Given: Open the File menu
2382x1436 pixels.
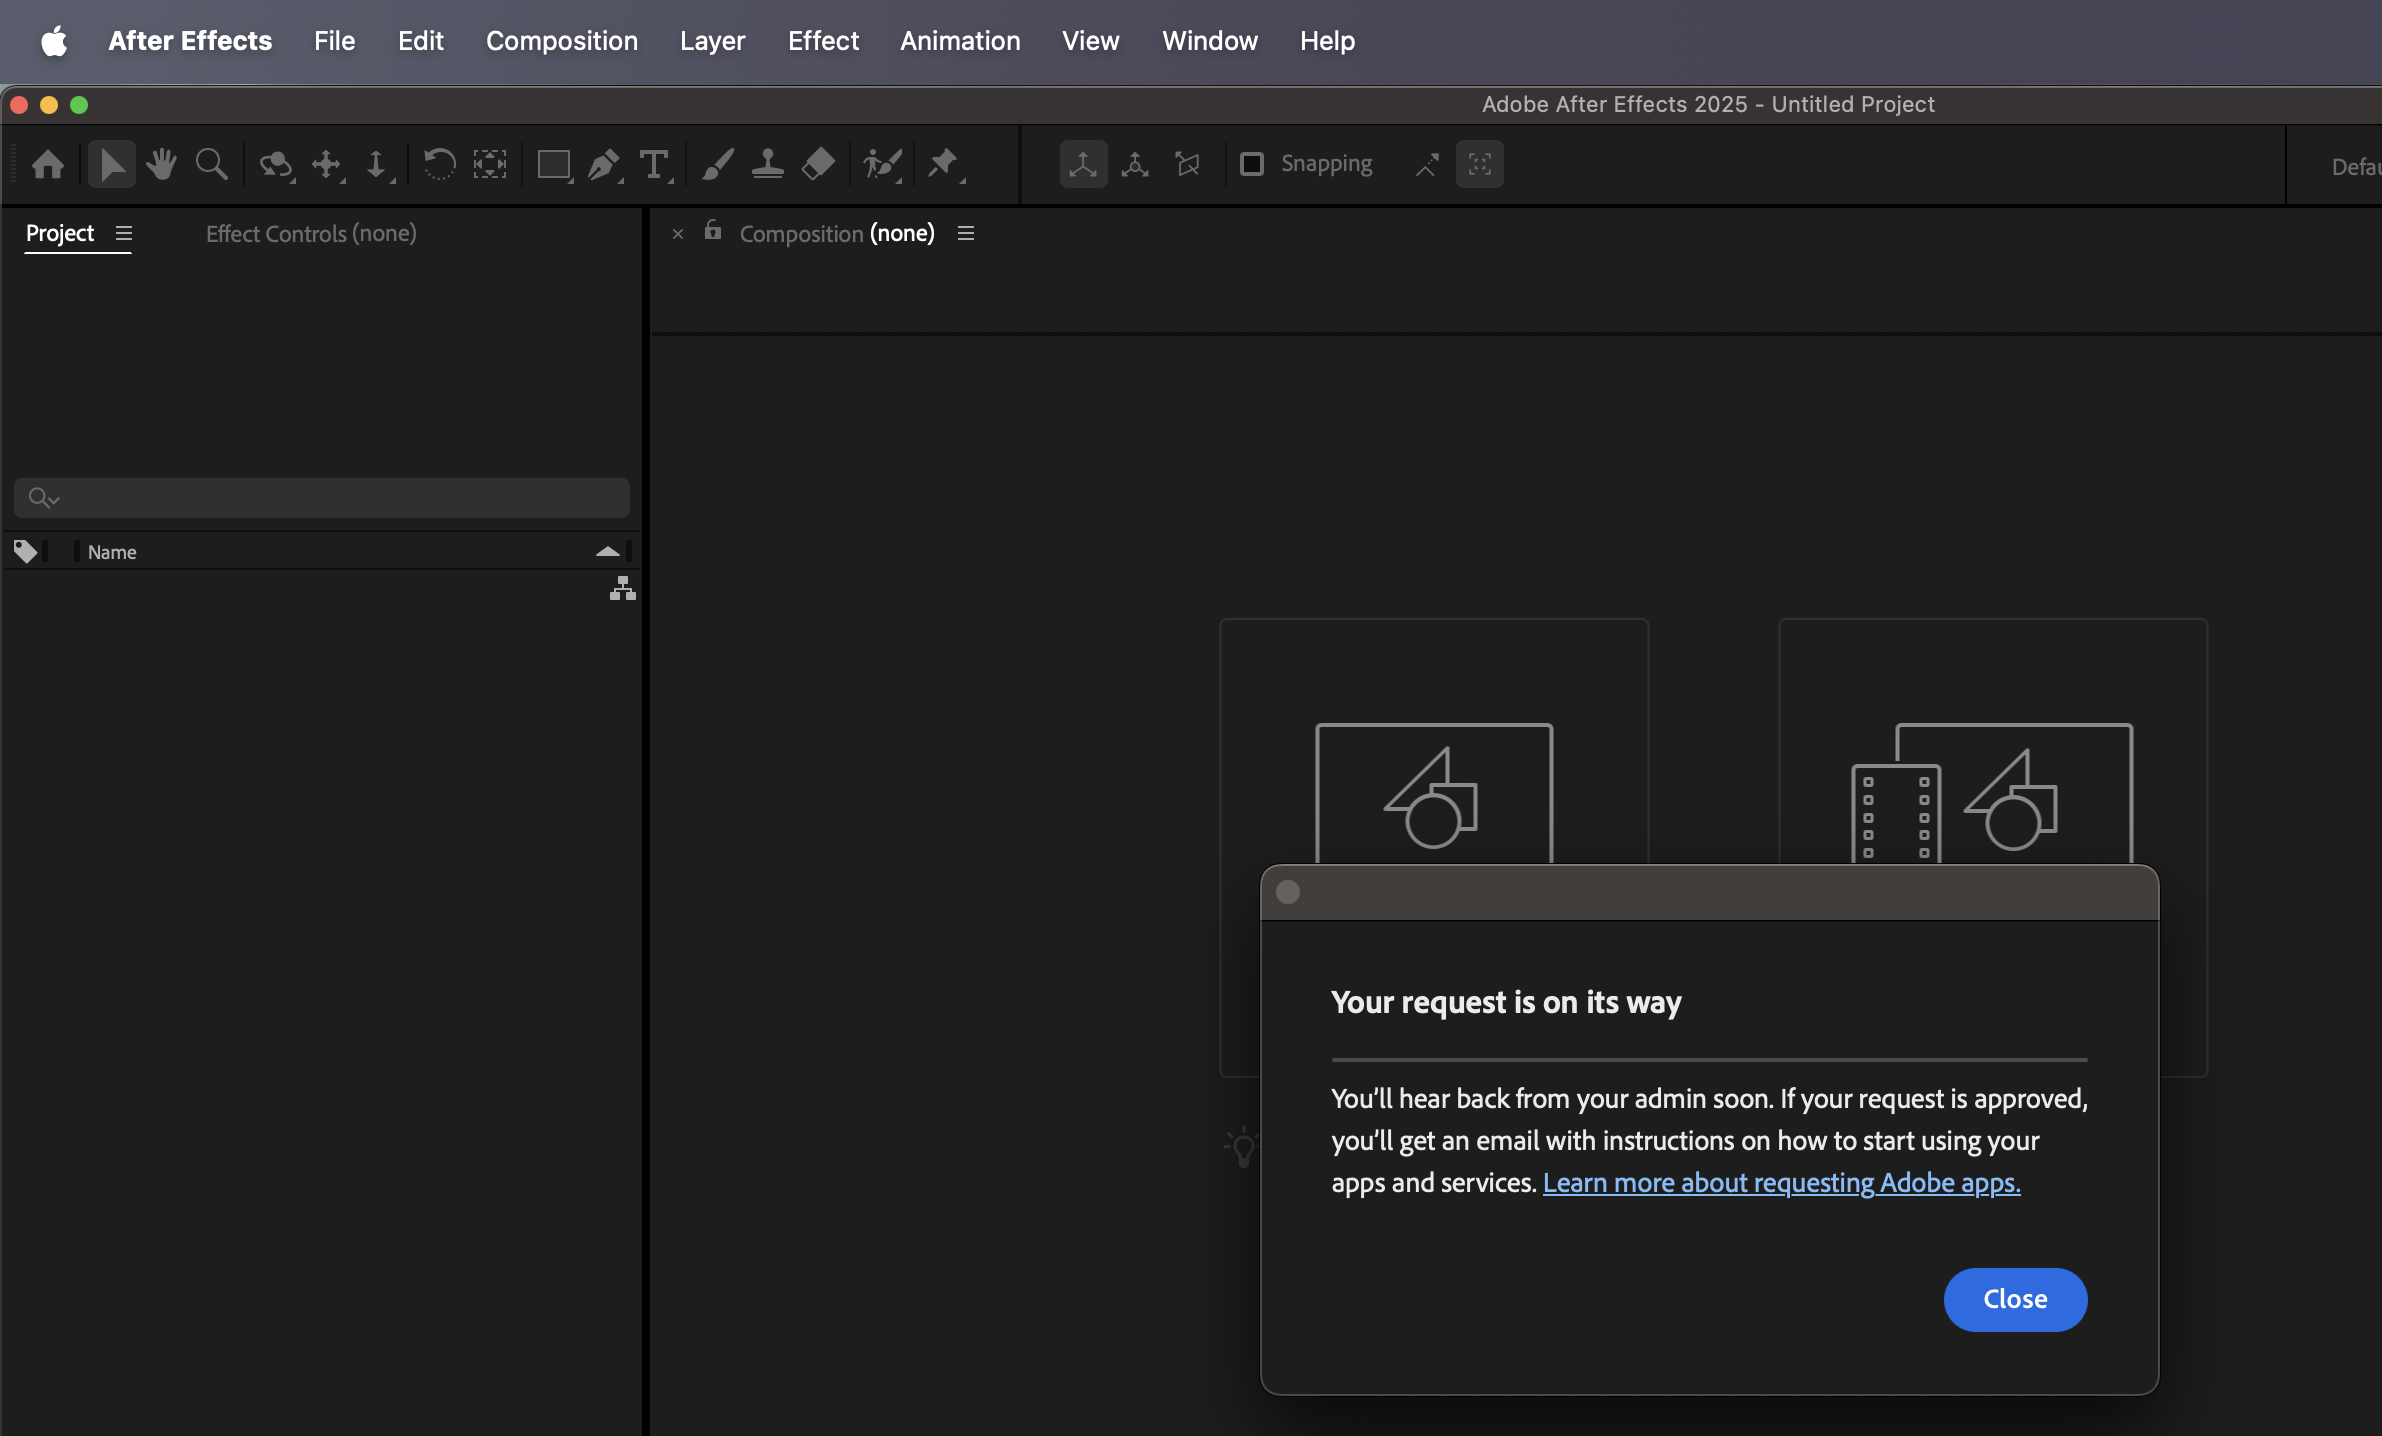Looking at the screenshot, I should 334,41.
